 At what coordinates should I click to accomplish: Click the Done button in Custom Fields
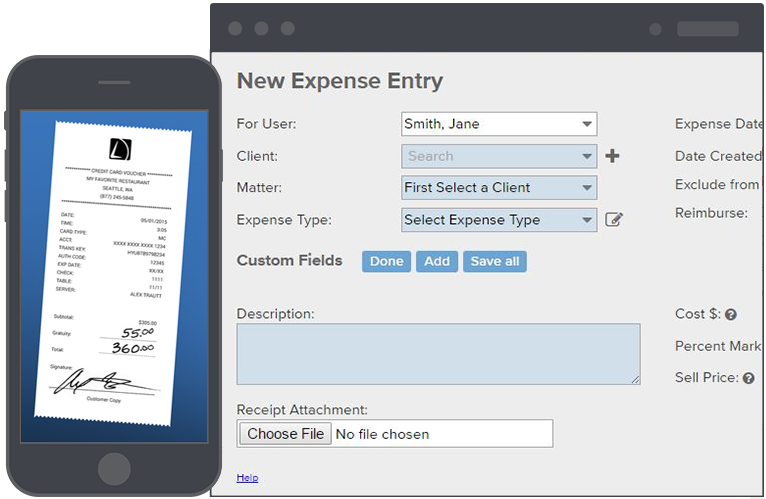[386, 261]
